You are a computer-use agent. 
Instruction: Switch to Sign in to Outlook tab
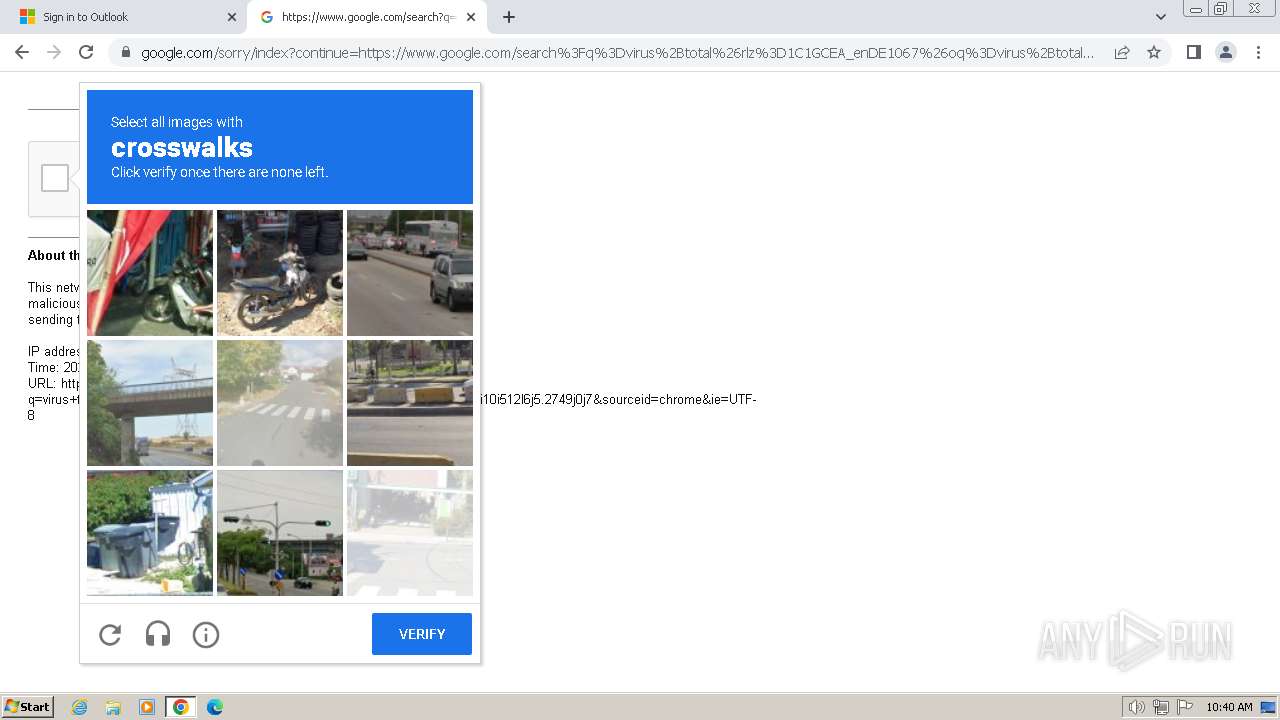tap(125, 17)
